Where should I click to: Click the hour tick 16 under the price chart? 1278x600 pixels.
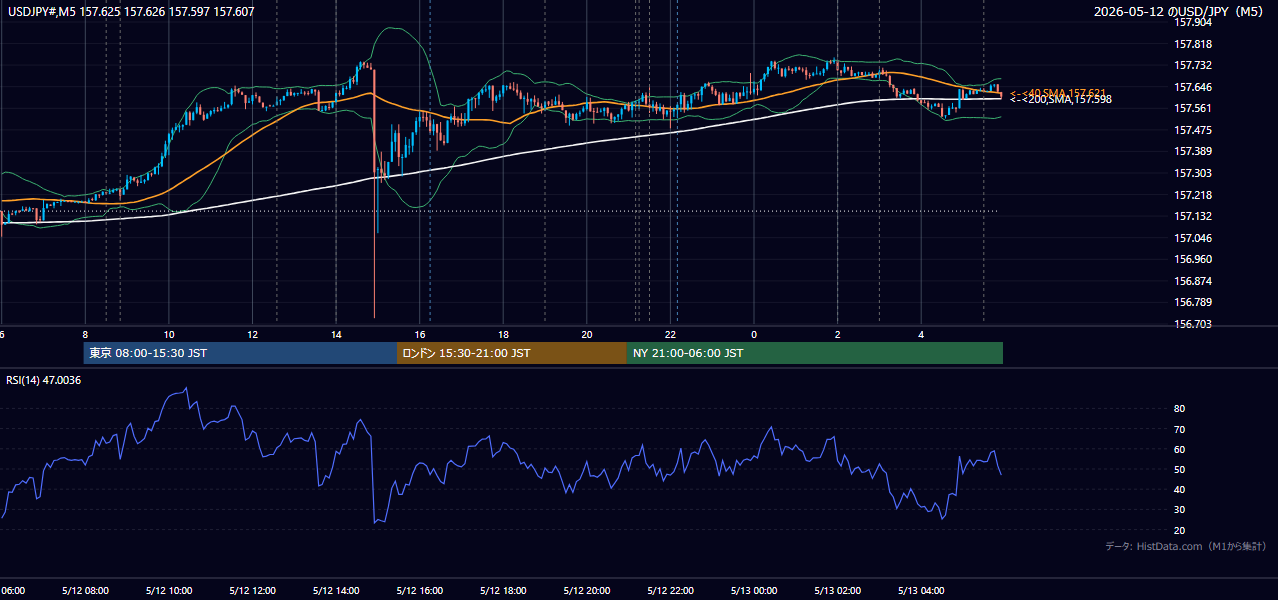(x=420, y=335)
